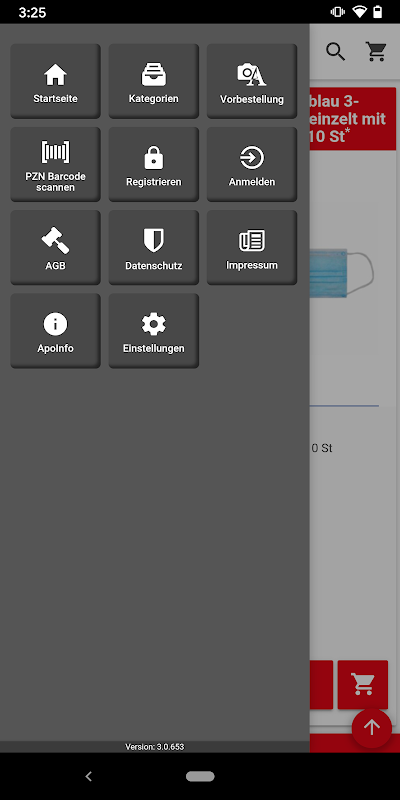
Task: Select the face mask product image
Action: (342, 273)
